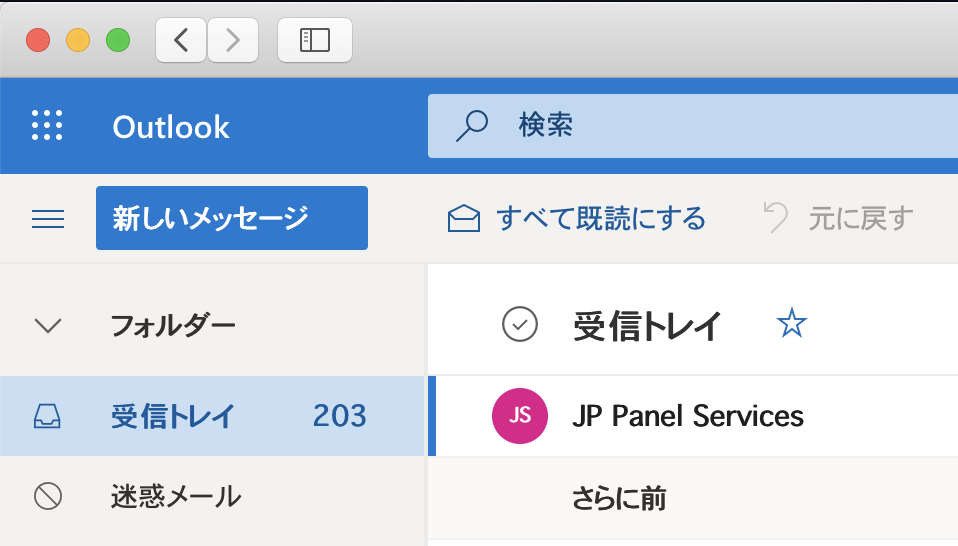958x546 pixels.
Task: Open the 受信トレイ folder in sidebar
Action: (173, 416)
